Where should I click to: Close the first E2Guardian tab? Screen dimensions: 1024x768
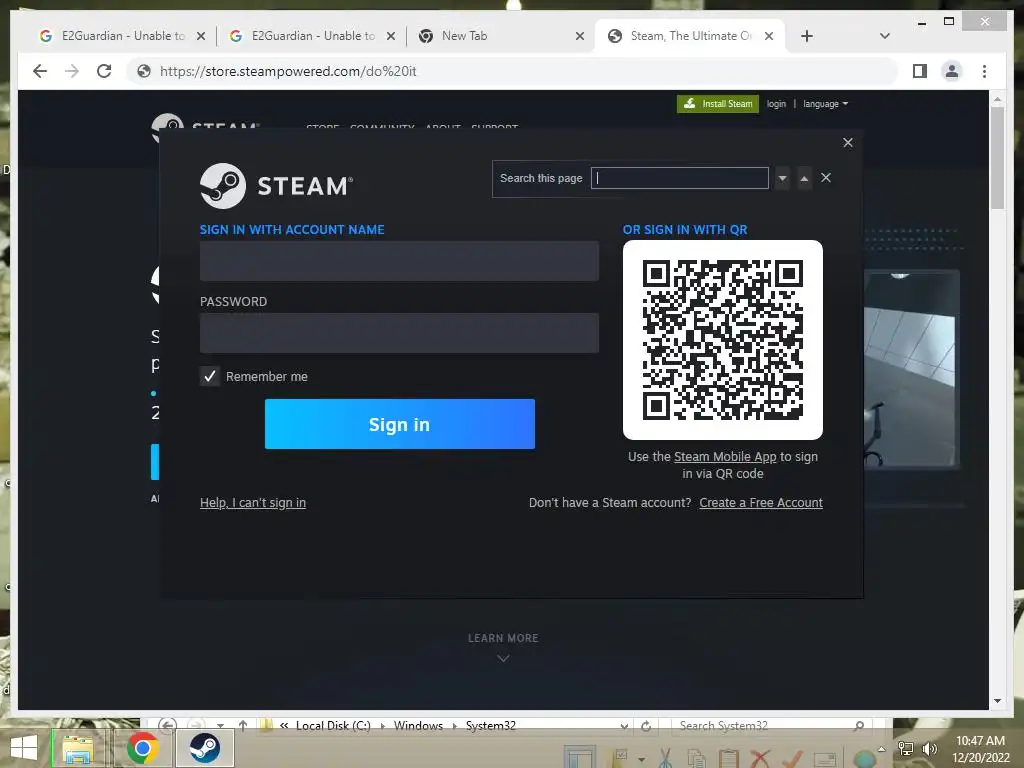201,36
